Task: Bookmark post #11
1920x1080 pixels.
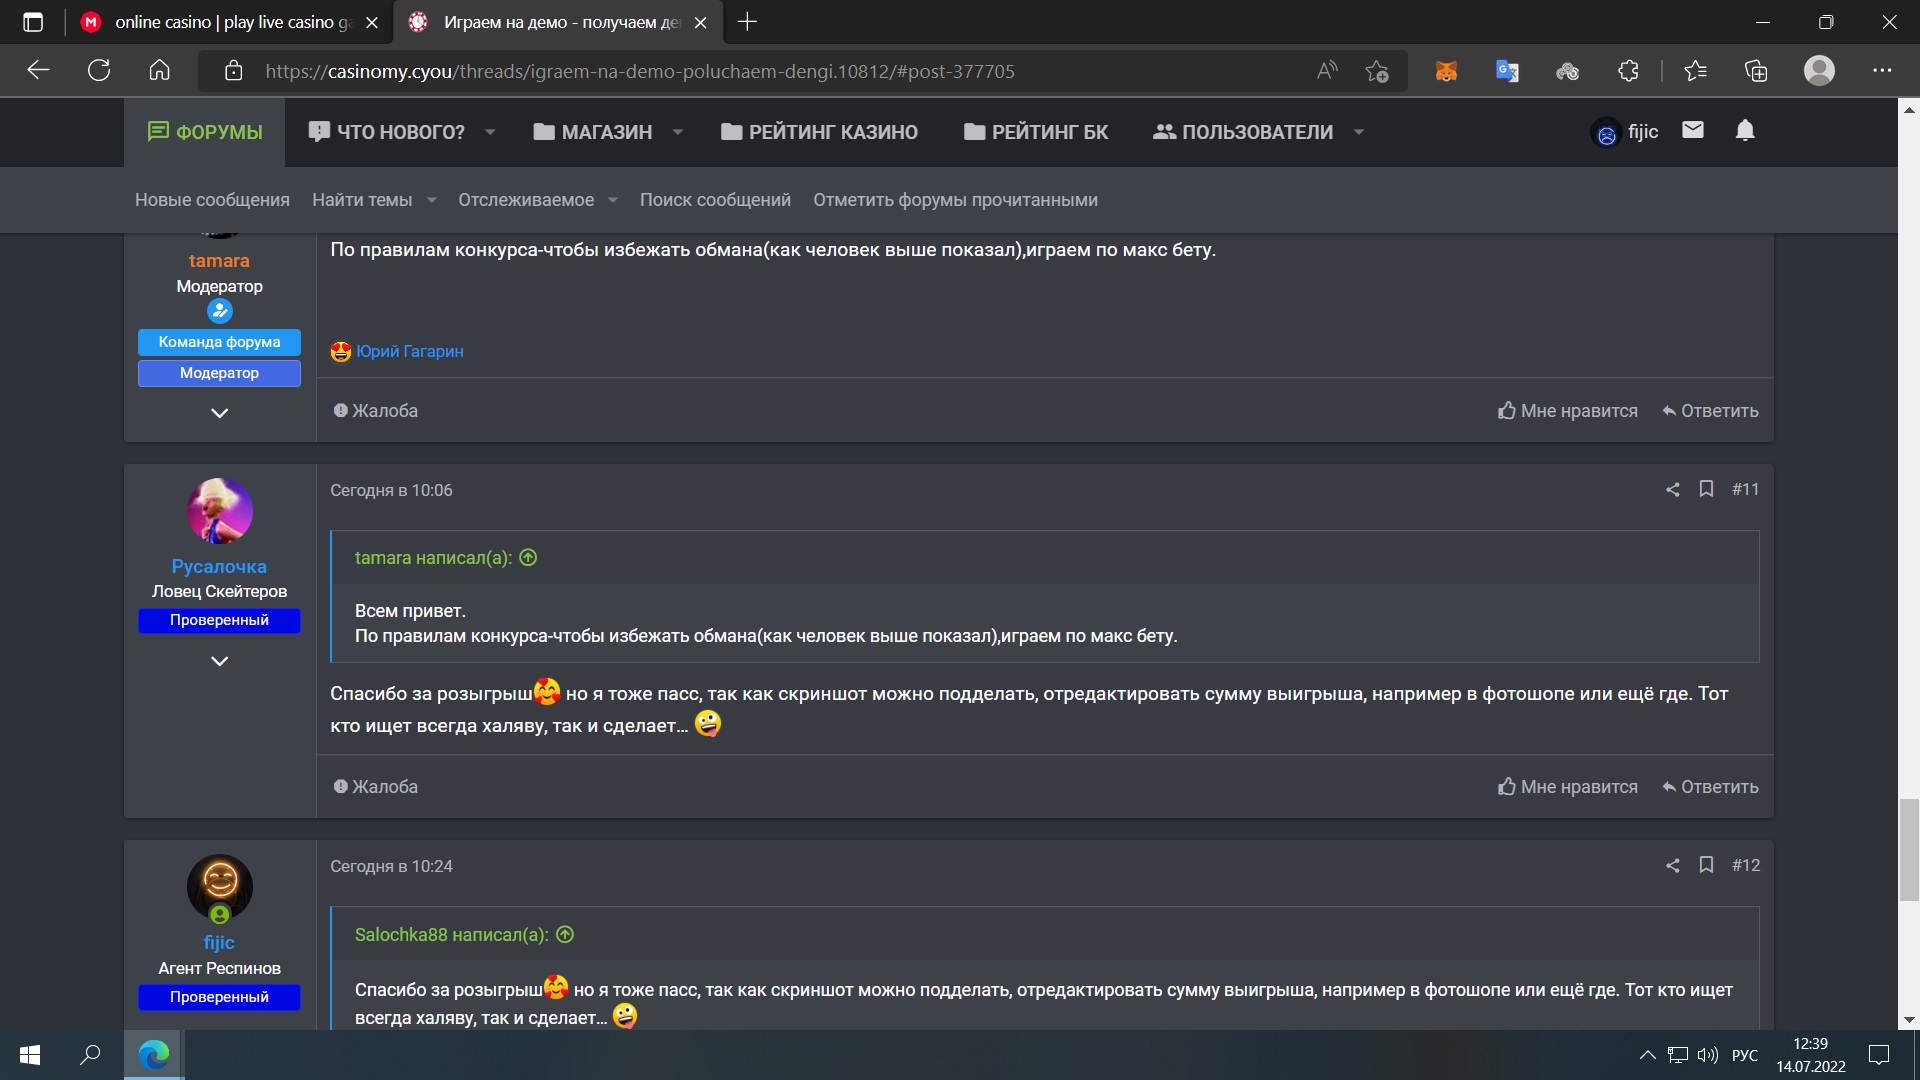Action: [1706, 489]
